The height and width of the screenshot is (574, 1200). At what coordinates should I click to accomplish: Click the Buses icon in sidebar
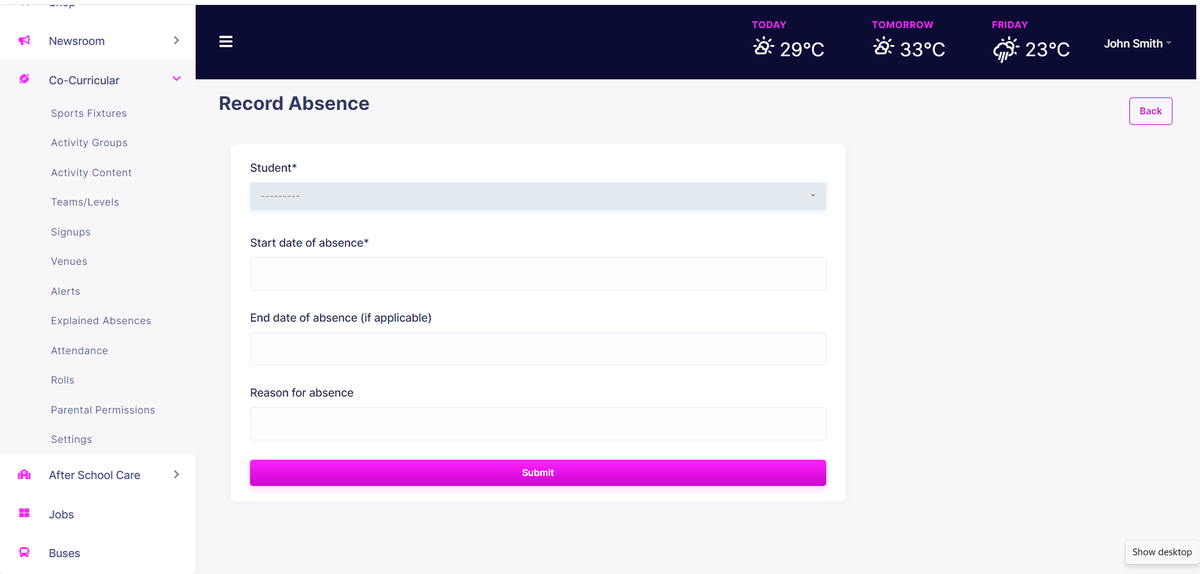[x=25, y=553]
